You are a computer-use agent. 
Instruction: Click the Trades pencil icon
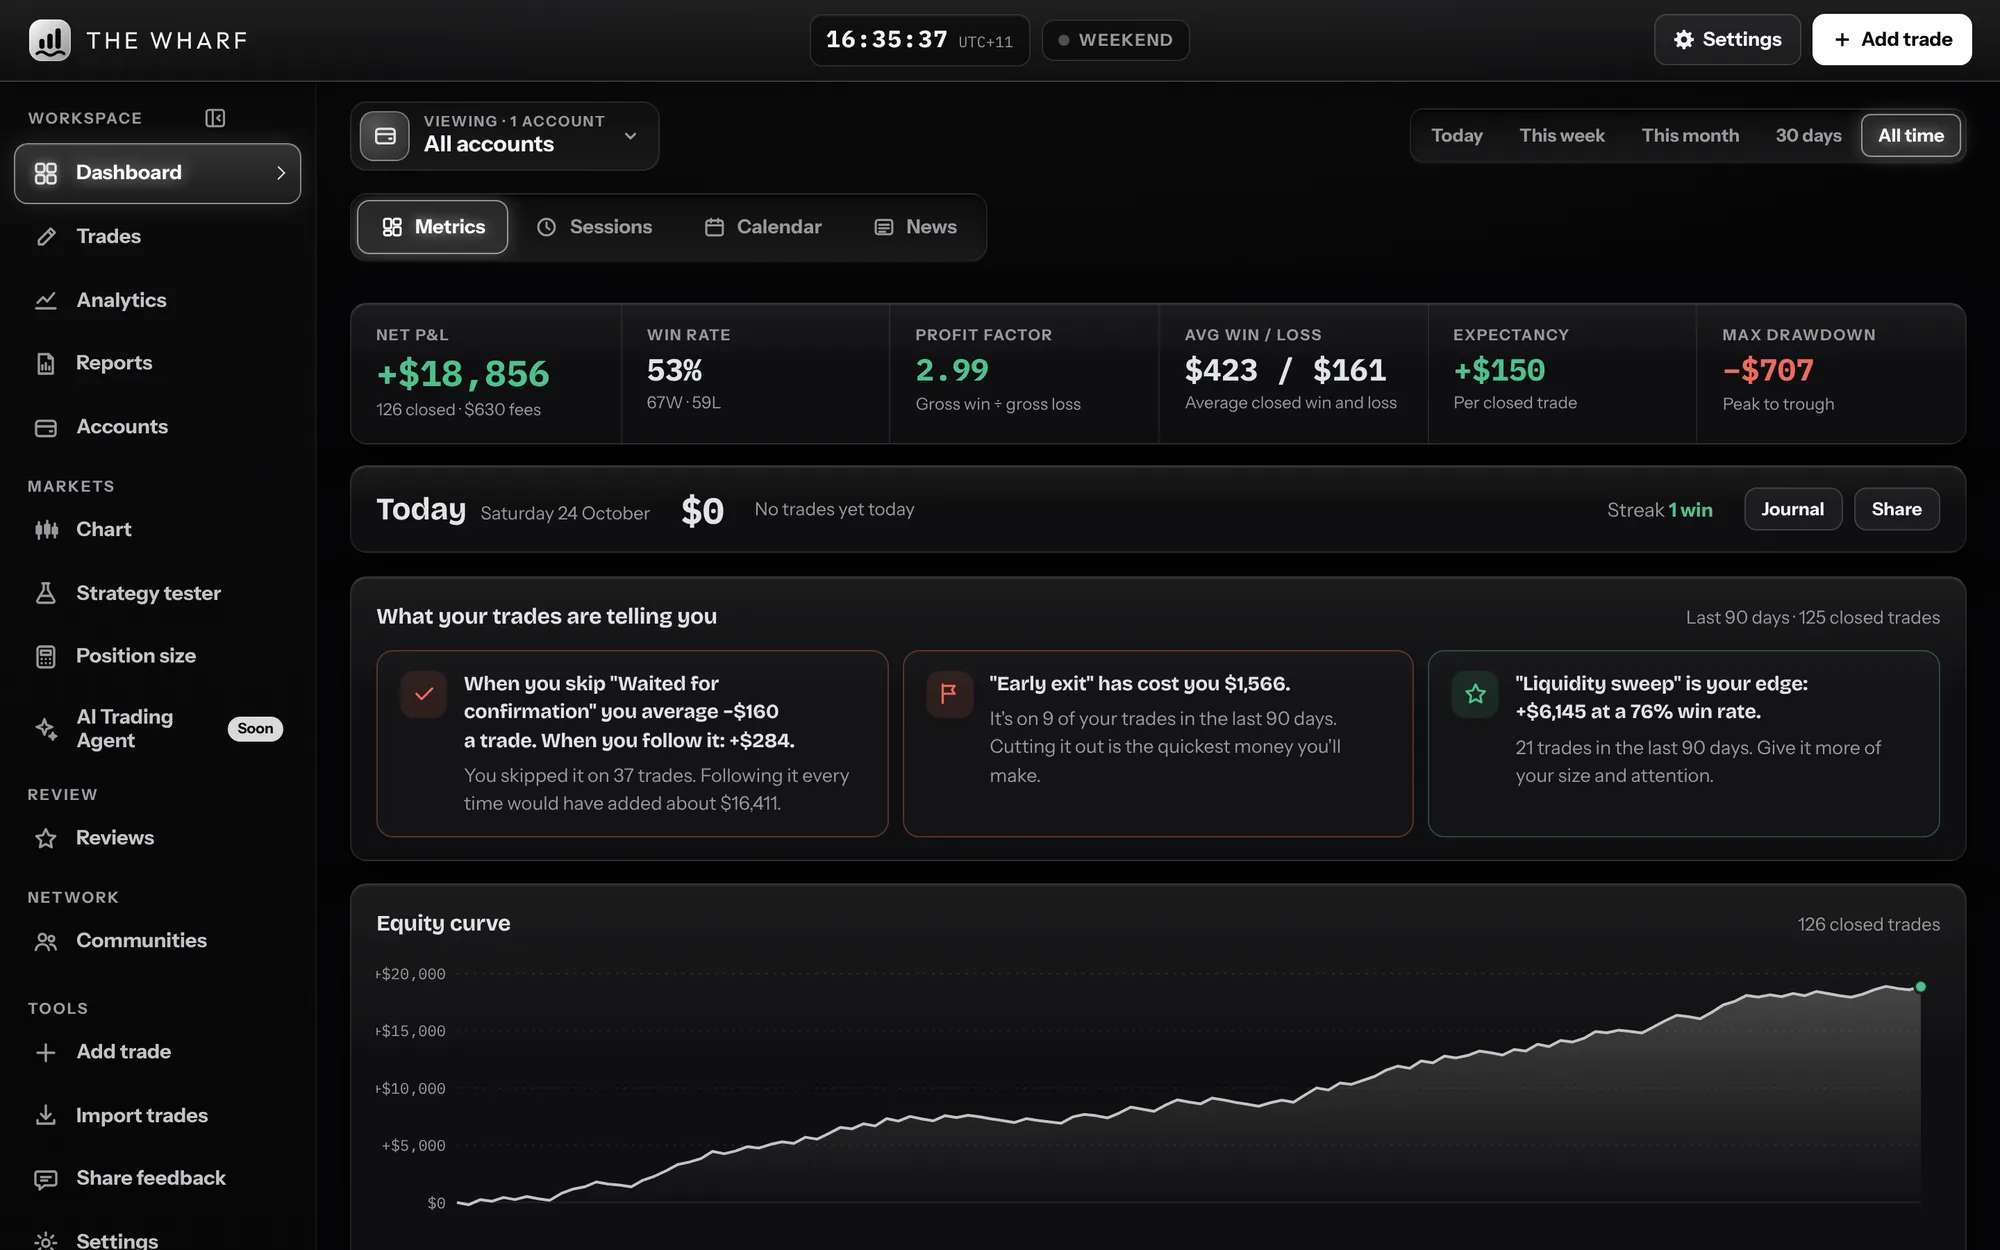click(46, 237)
